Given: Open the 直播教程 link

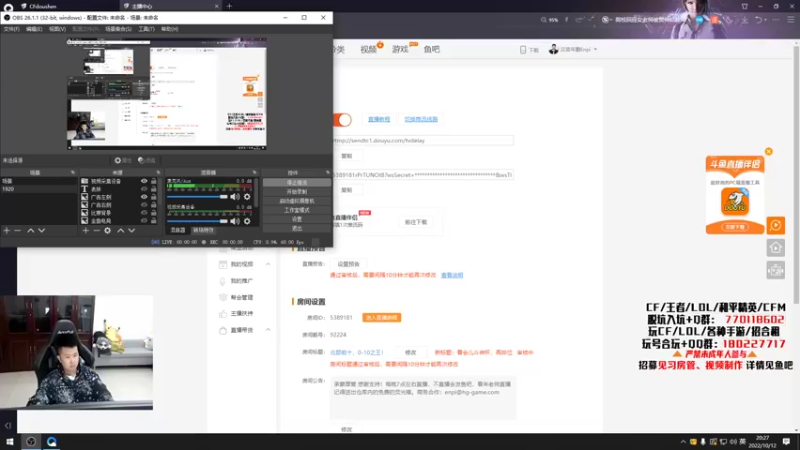Looking at the screenshot, I should [x=379, y=119].
